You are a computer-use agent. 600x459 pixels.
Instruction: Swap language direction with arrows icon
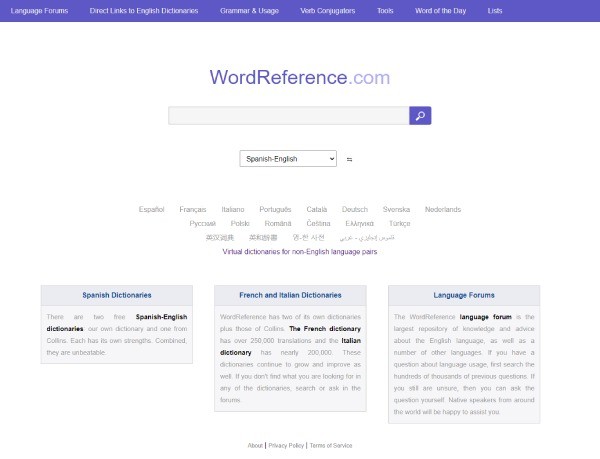(x=349, y=159)
